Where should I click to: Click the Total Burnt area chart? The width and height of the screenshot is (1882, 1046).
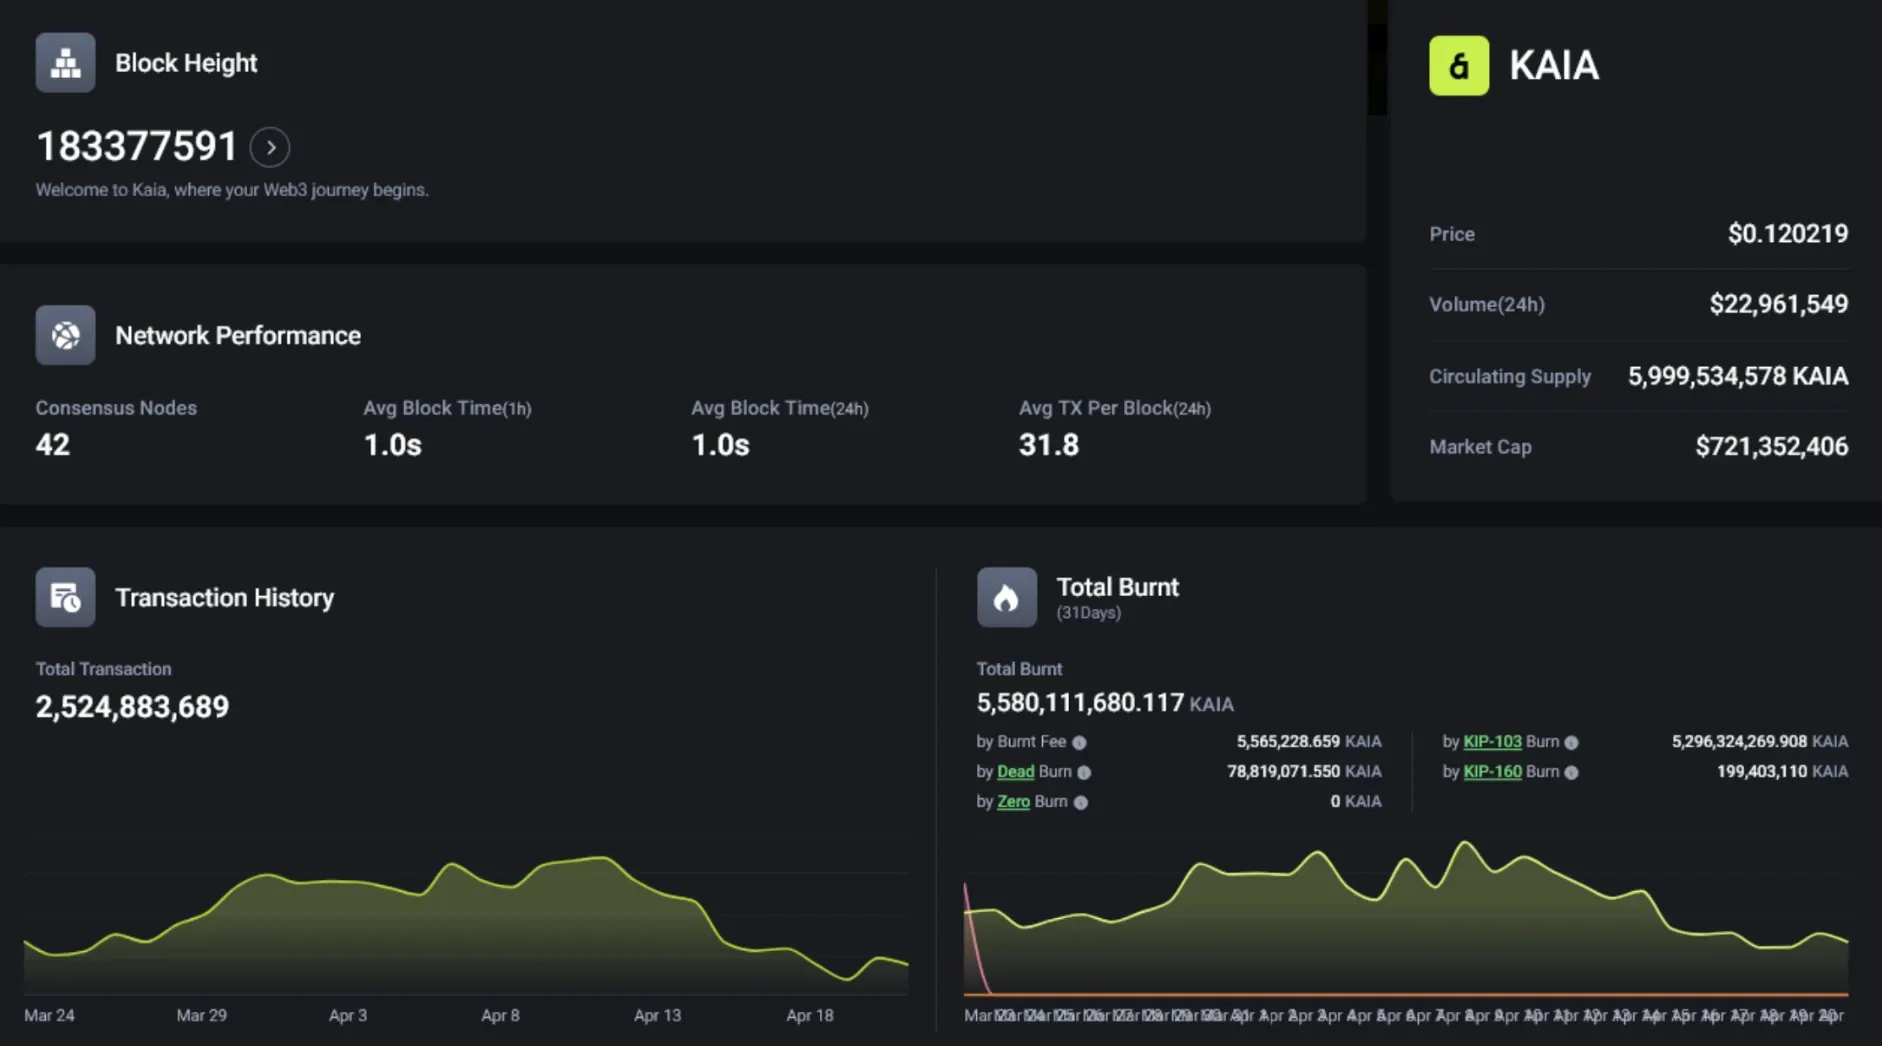(1406, 918)
